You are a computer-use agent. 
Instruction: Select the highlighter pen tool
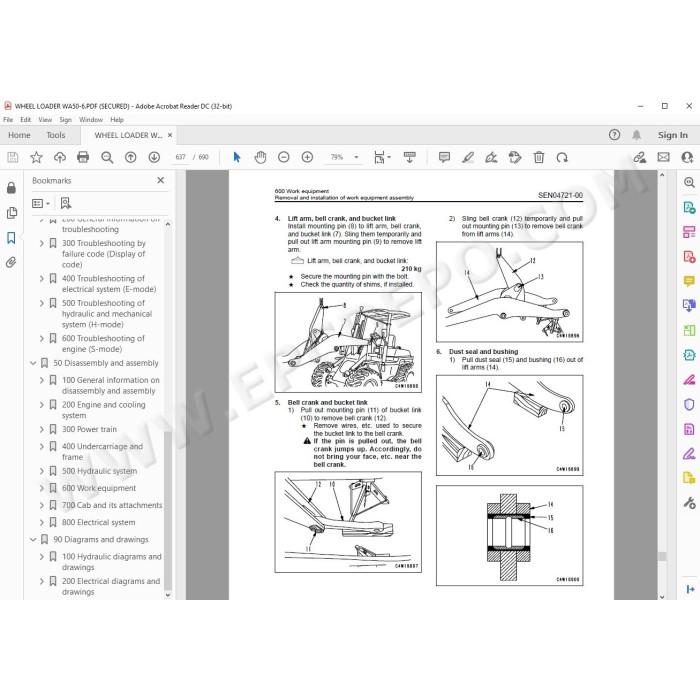(468, 157)
